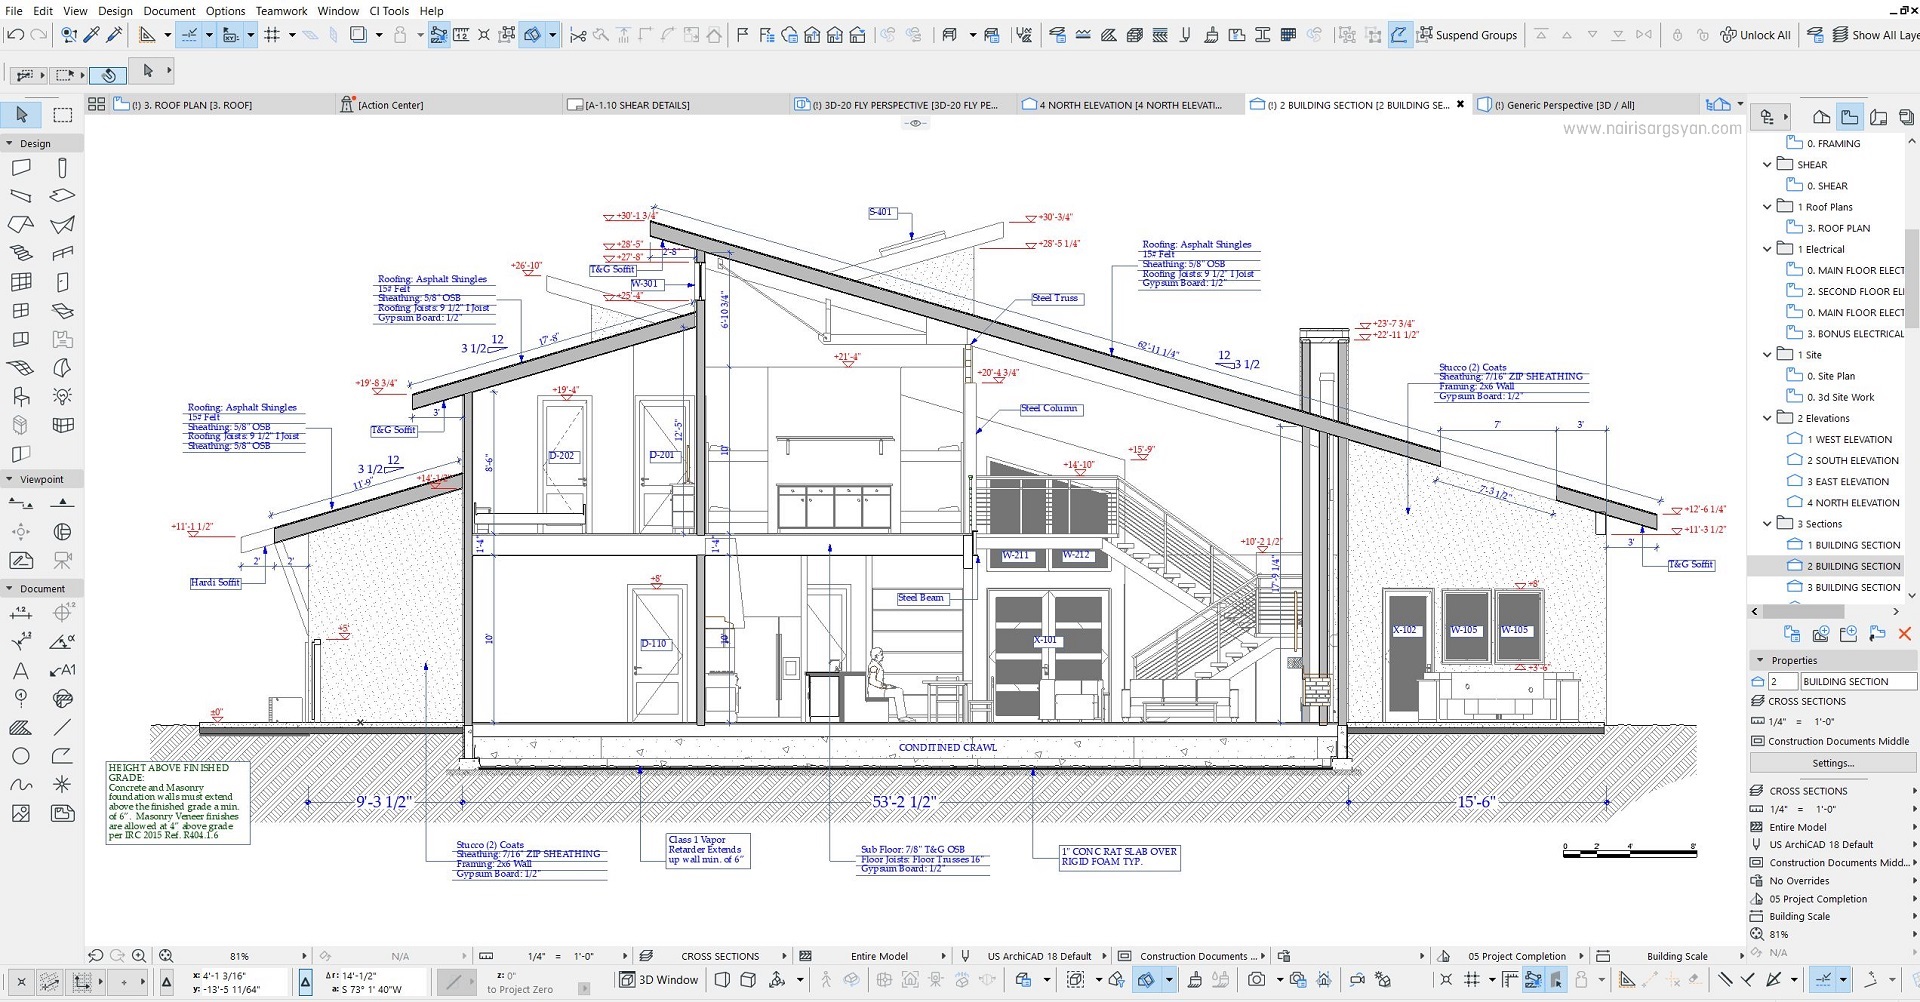This screenshot has height=1002, width=1920.
Task: Toggle the relative coordinates delta button
Action: [306, 982]
